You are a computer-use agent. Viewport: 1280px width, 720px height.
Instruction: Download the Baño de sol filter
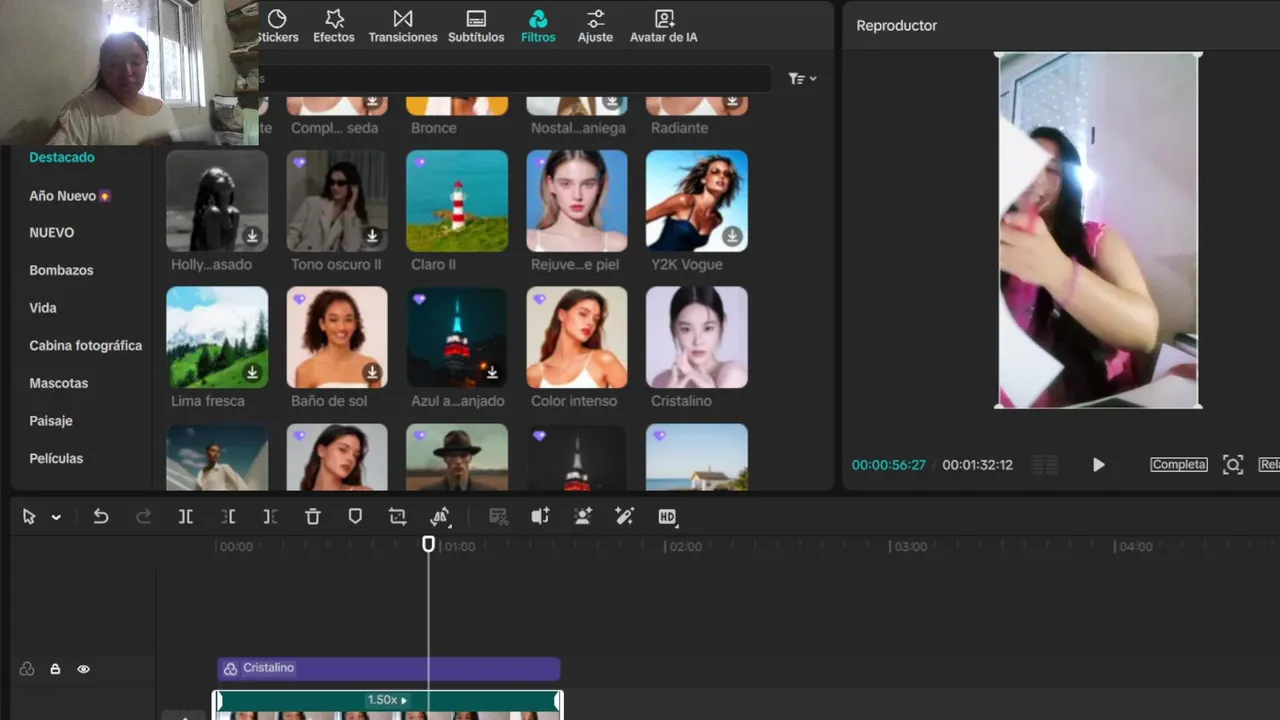point(372,372)
